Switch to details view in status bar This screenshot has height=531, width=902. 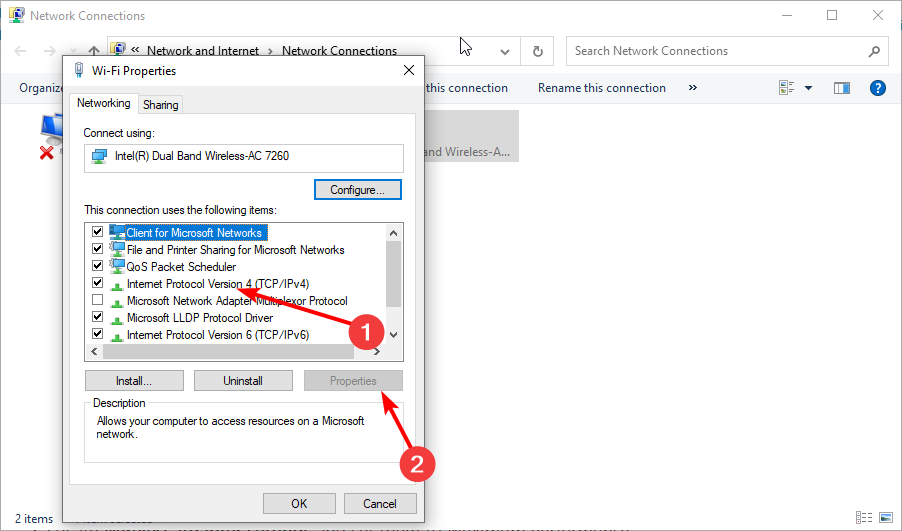pos(863,518)
